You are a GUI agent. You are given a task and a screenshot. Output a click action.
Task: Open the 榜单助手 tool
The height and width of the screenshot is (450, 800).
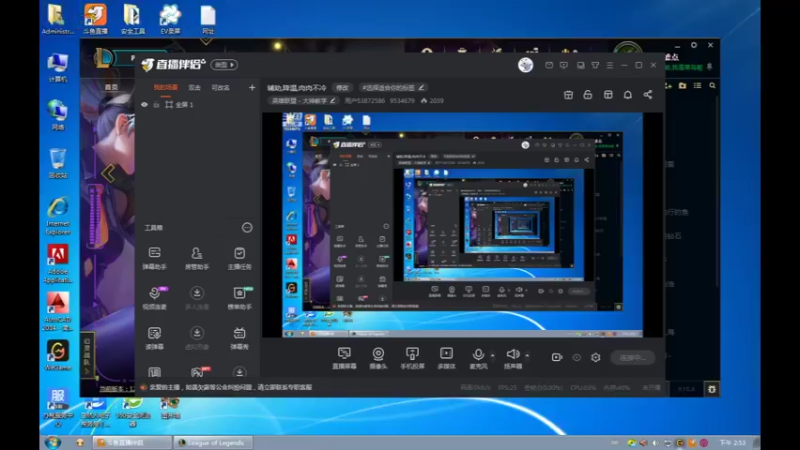pyautogui.click(x=239, y=297)
